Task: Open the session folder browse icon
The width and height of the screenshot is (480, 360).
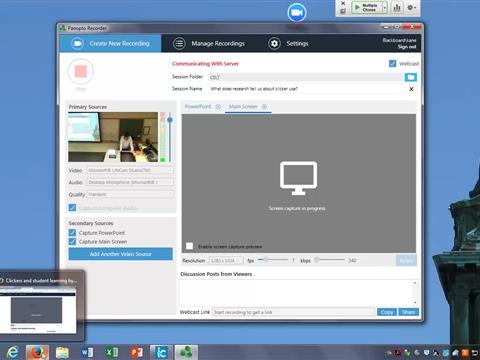Action: click(411, 77)
